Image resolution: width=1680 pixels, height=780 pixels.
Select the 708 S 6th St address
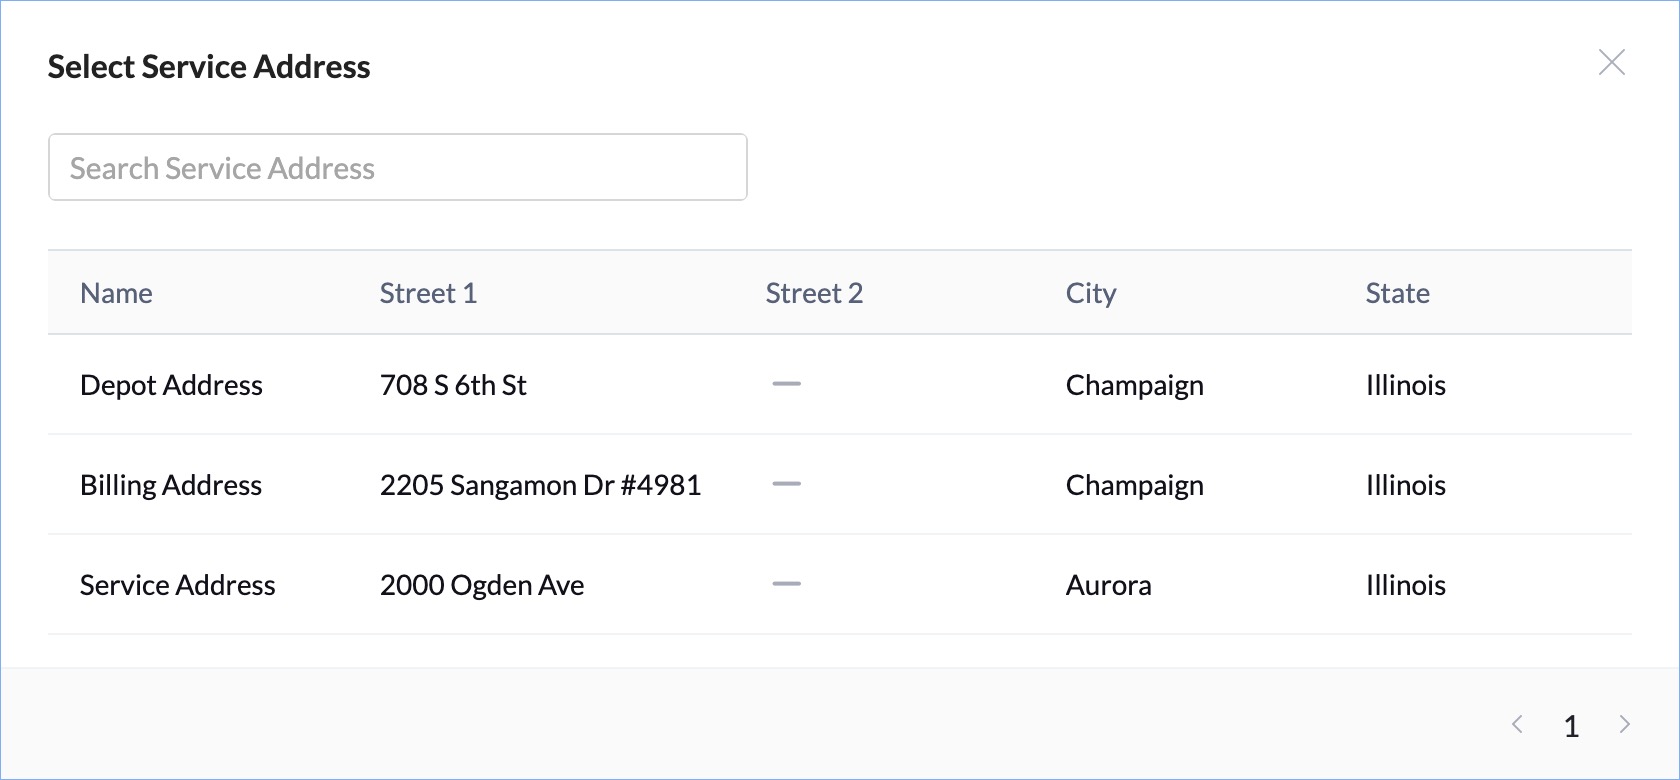click(x=453, y=385)
